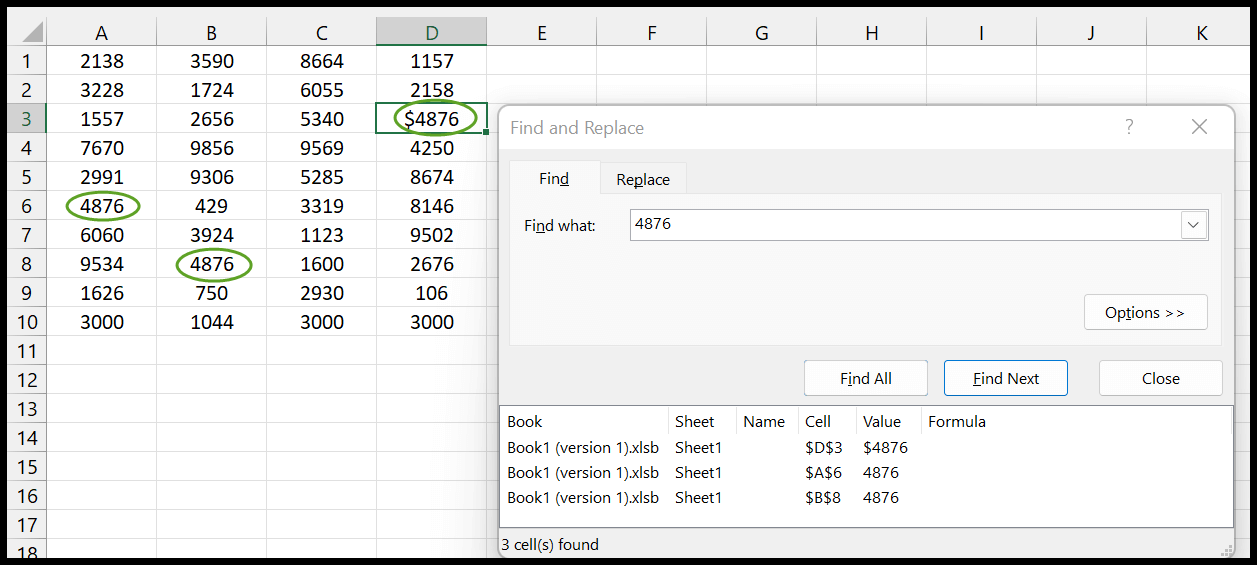This screenshot has width=1257, height=565.
Task: Click the Find Next button
Action: [1006, 378]
